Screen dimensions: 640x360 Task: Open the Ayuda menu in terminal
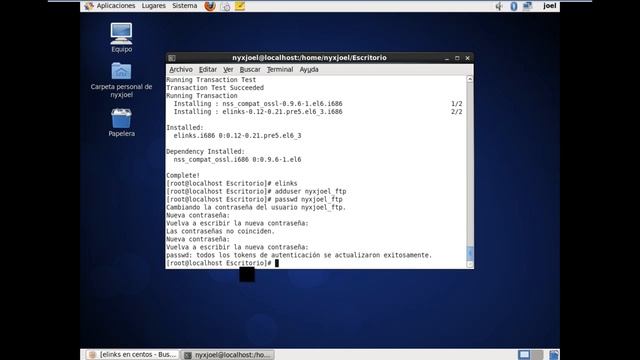pyautogui.click(x=309, y=69)
